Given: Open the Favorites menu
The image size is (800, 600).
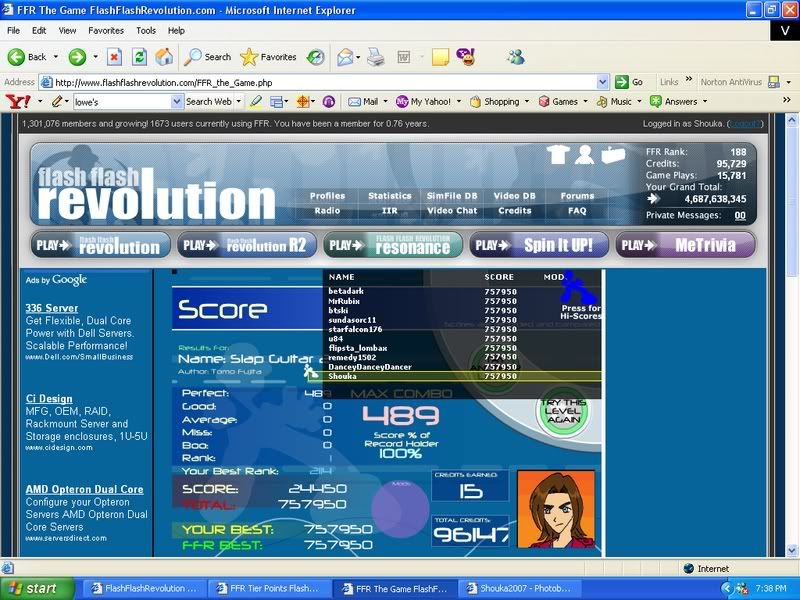Looking at the screenshot, I should (x=105, y=31).
